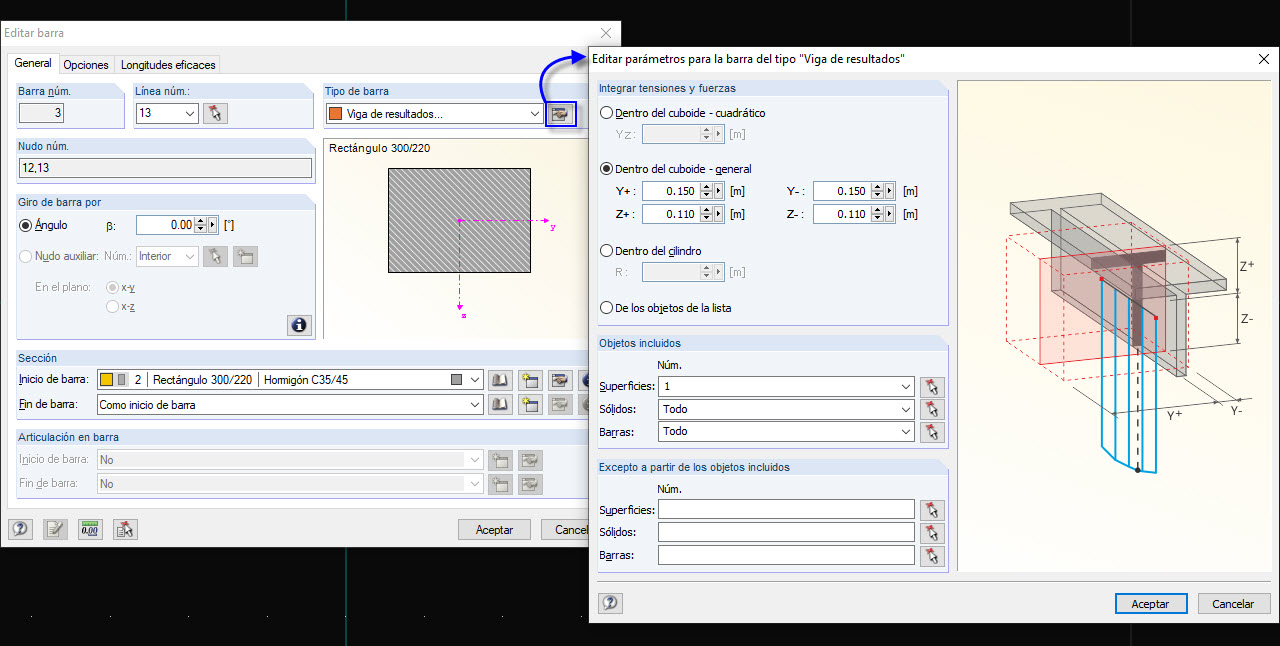Open section library for Fin de barra
This screenshot has height=646, width=1280.
pyautogui.click(x=501, y=405)
